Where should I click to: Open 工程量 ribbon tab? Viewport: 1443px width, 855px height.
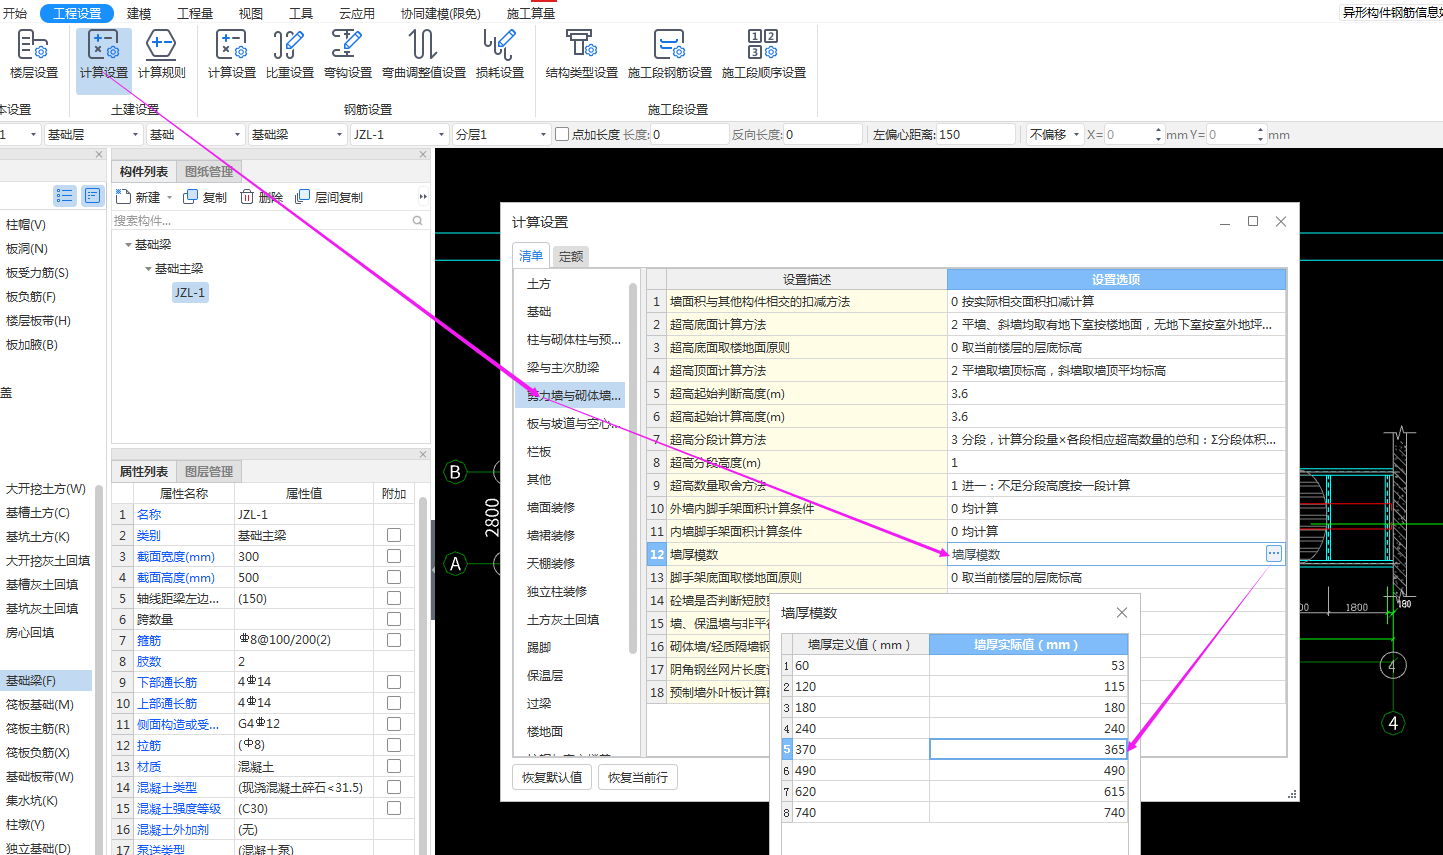tap(195, 13)
